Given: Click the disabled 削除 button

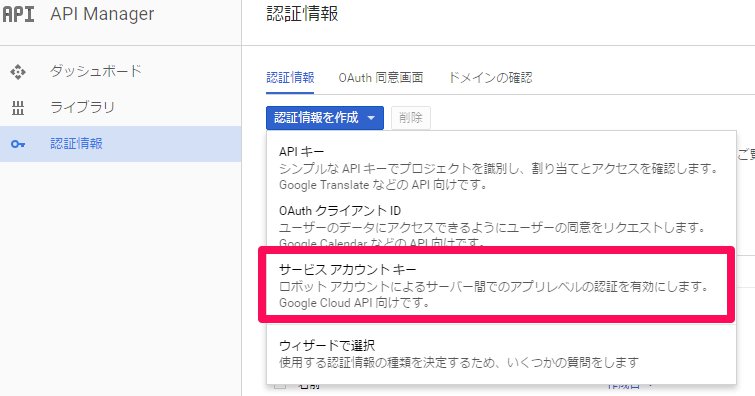Looking at the screenshot, I should [411, 118].
